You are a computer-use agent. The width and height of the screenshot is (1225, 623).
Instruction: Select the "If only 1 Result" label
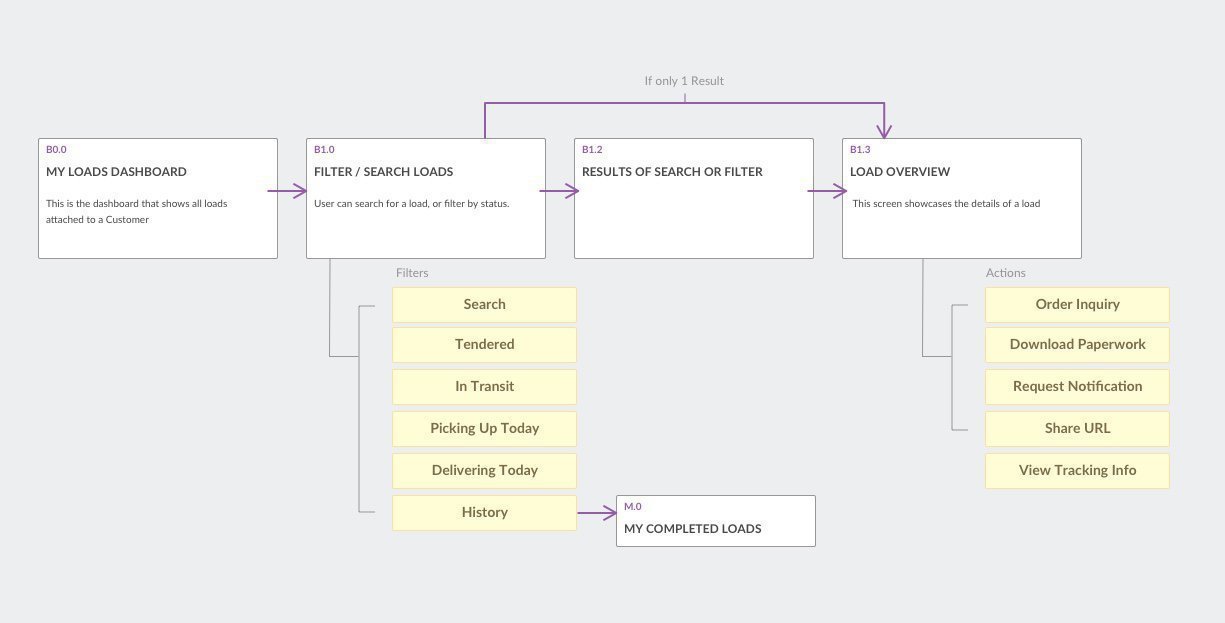point(684,81)
